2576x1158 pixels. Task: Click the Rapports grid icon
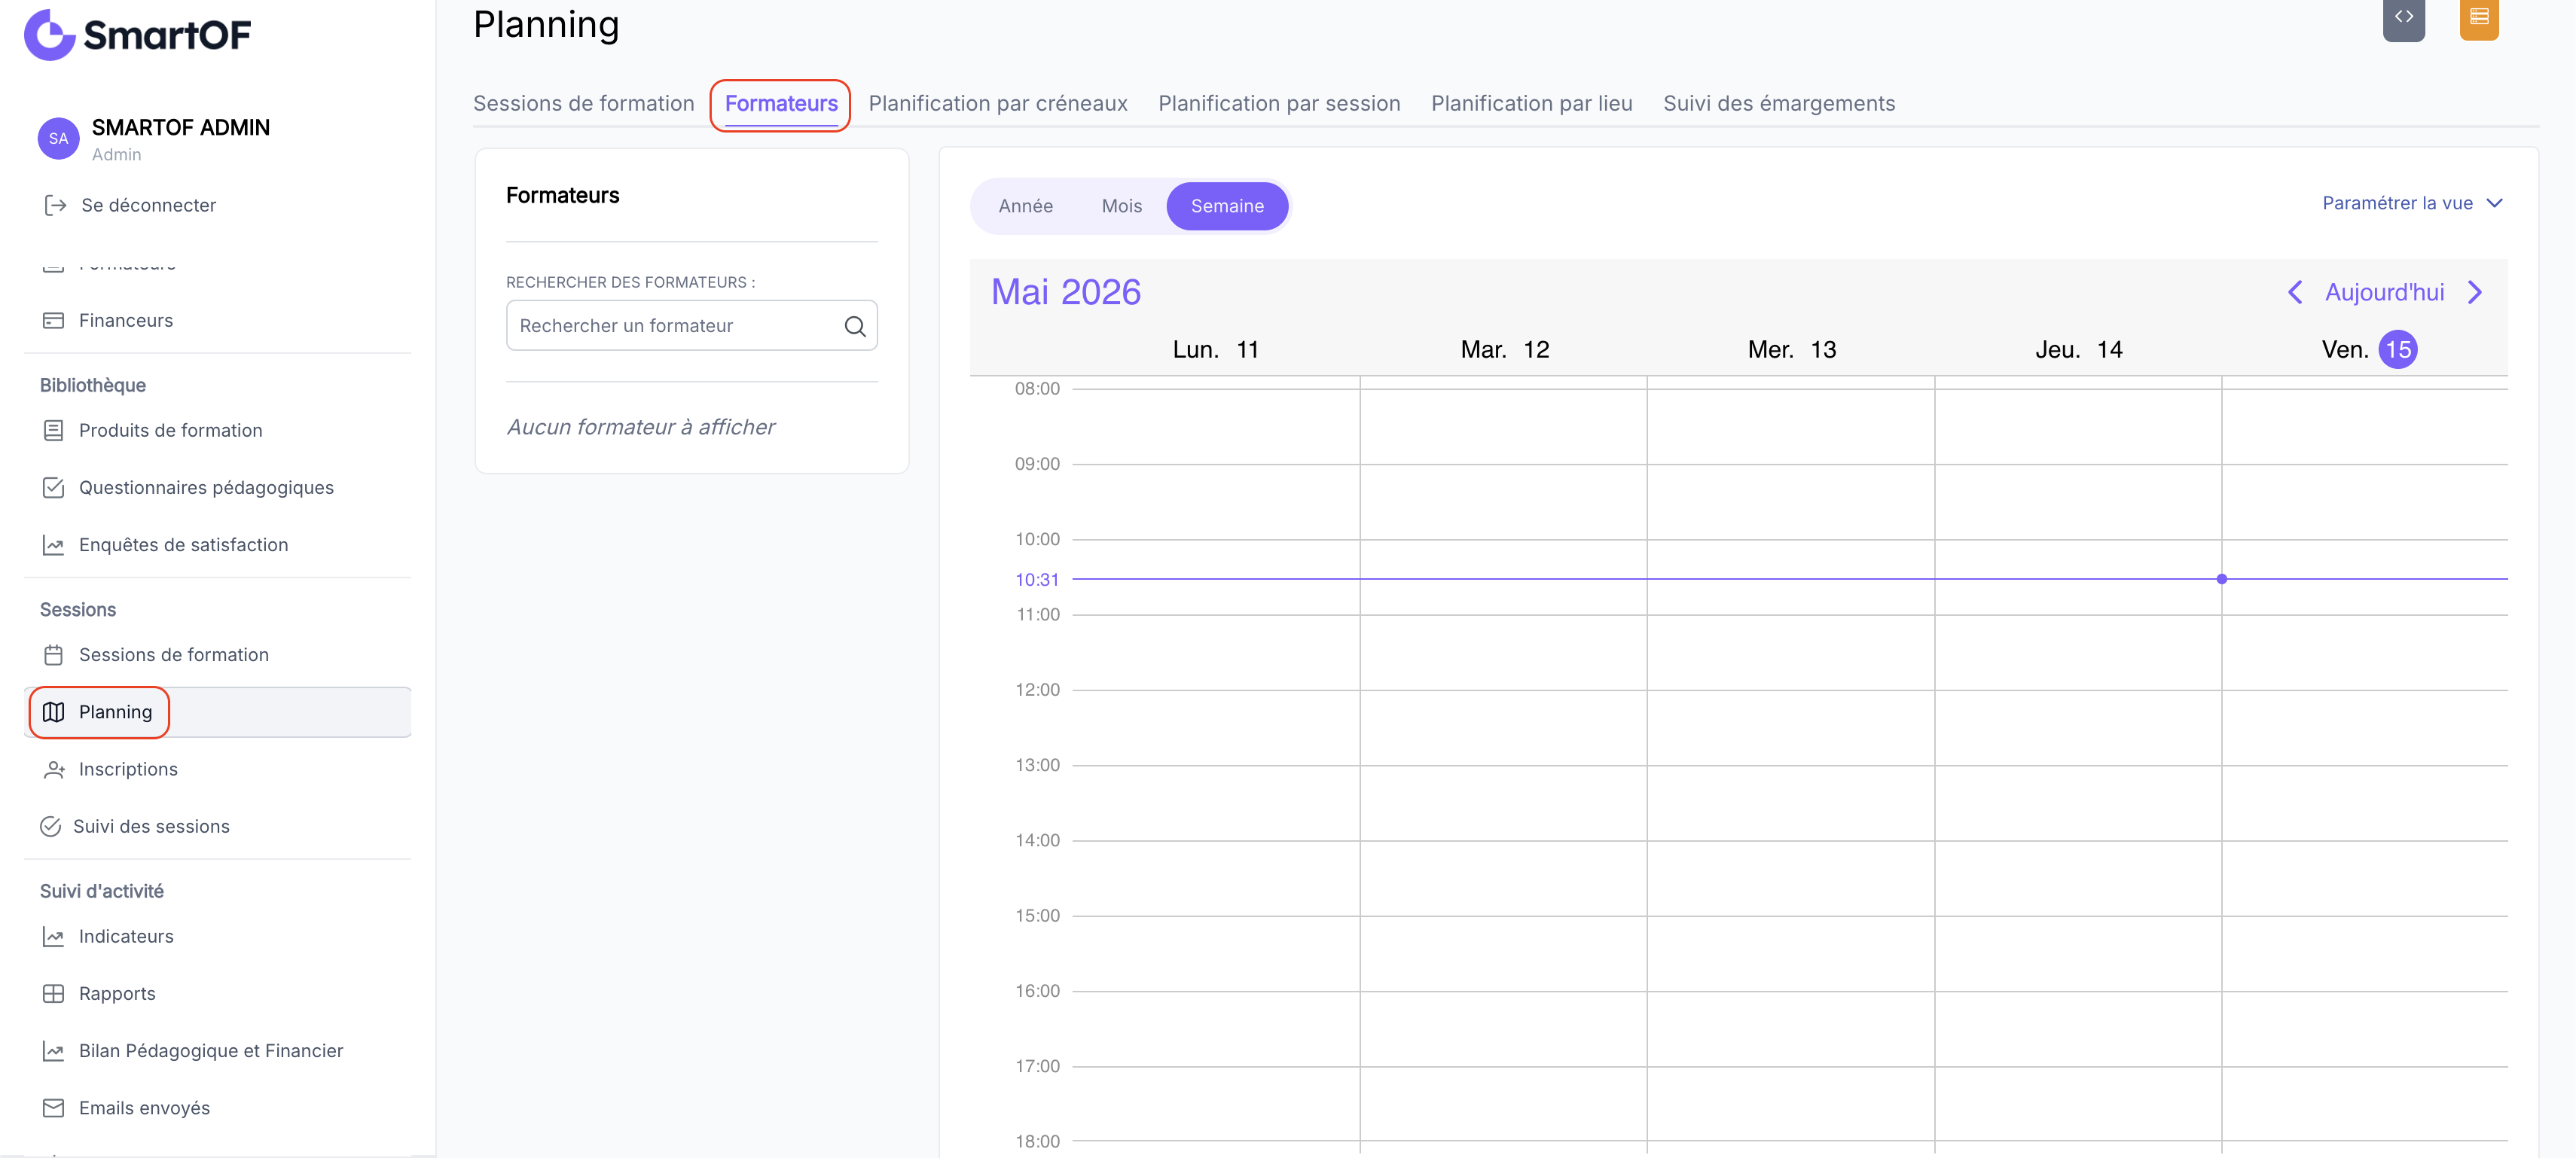pos(53,993)
